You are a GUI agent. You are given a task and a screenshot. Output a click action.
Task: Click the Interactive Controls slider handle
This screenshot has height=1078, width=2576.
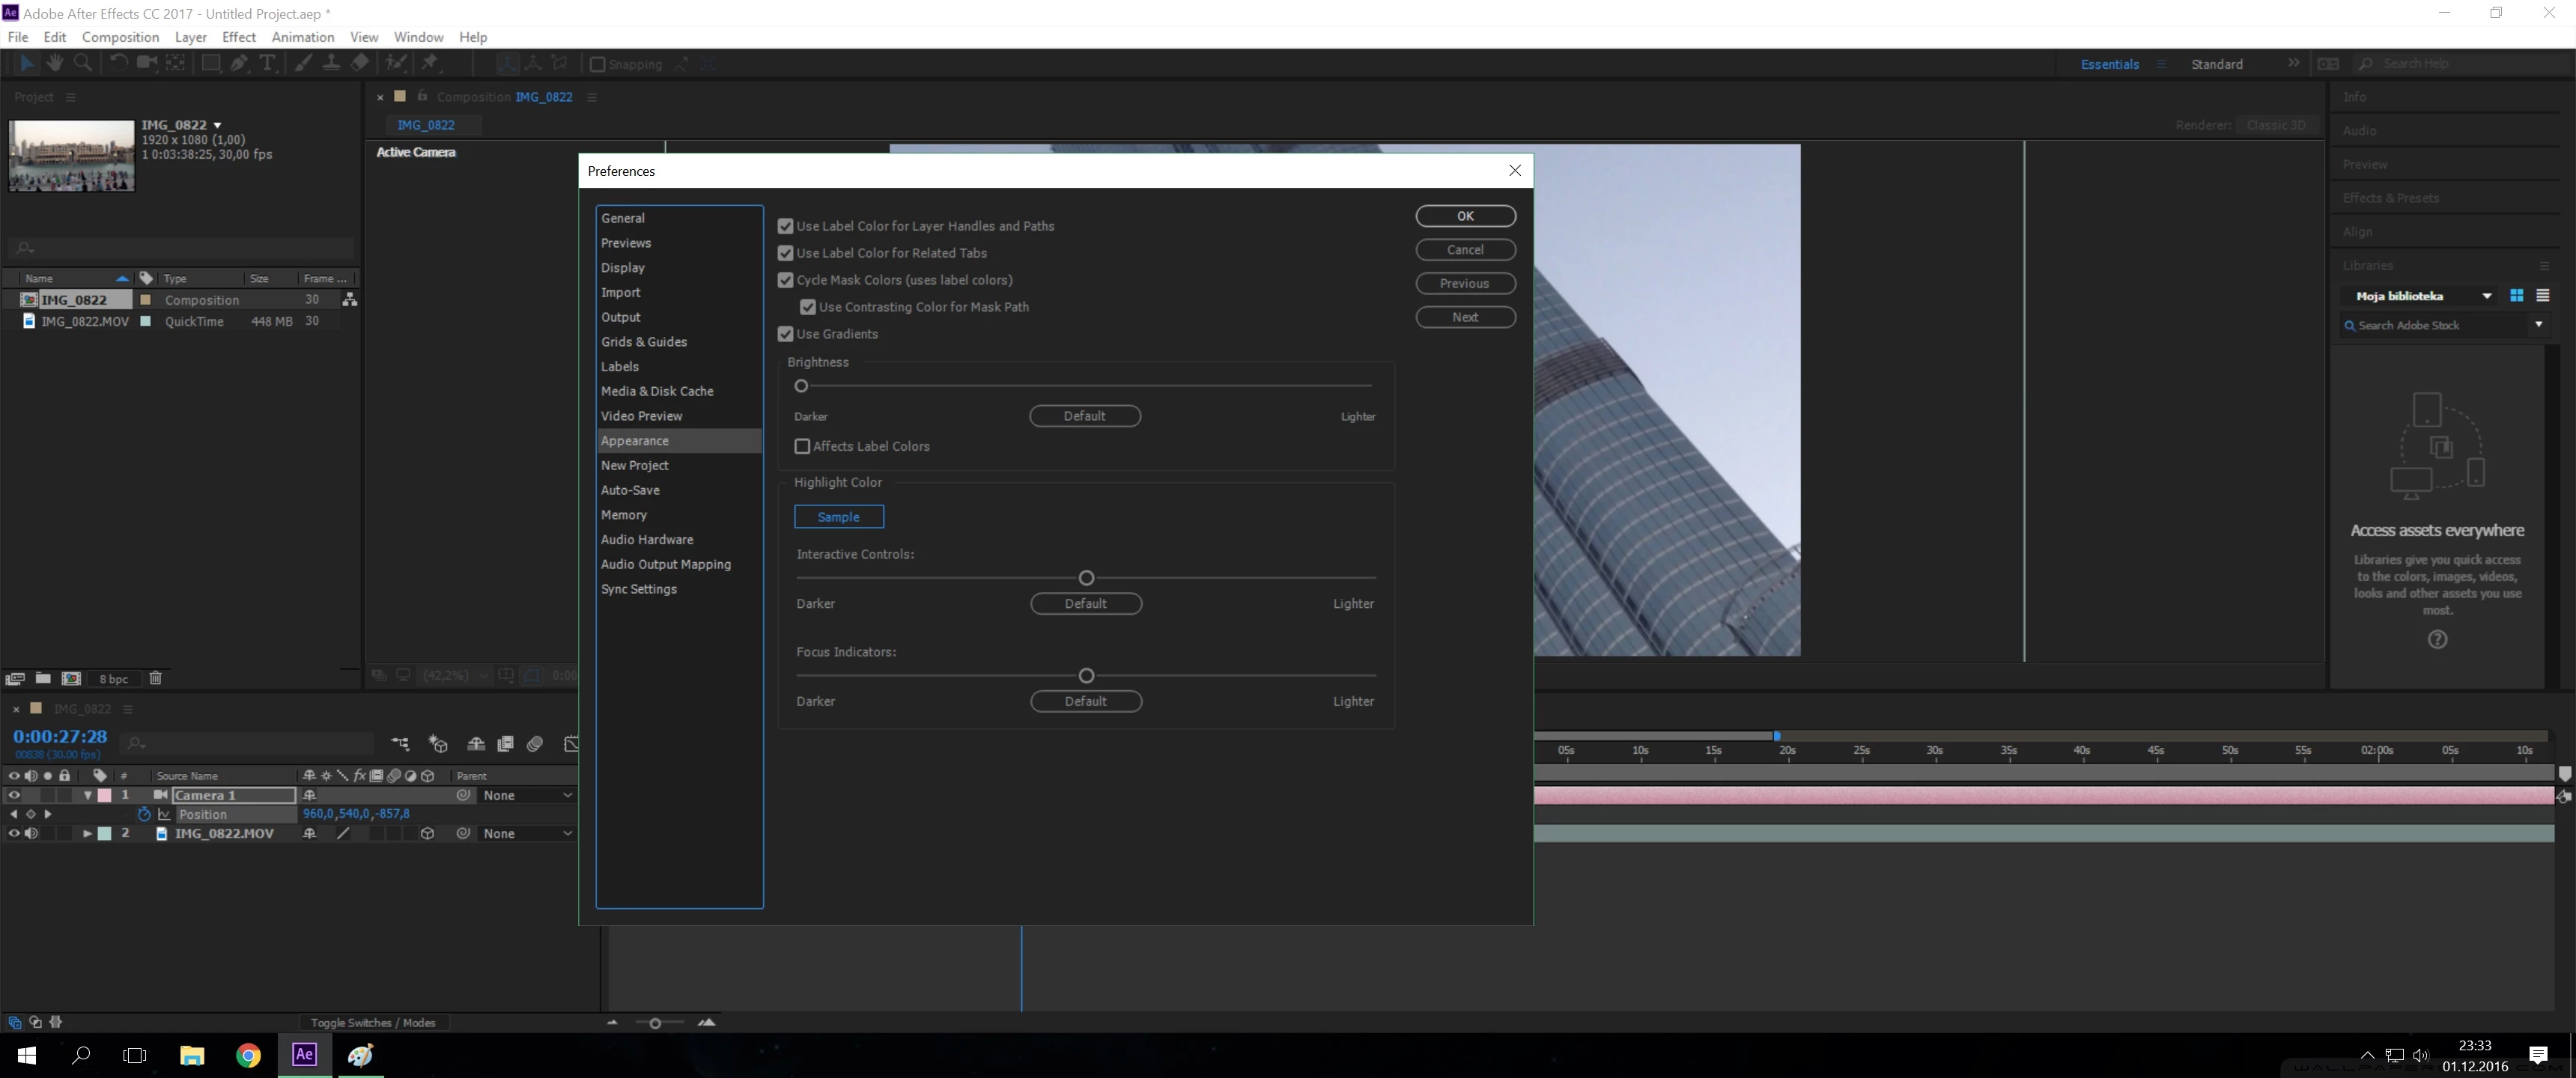click(x=1086, y=578)
